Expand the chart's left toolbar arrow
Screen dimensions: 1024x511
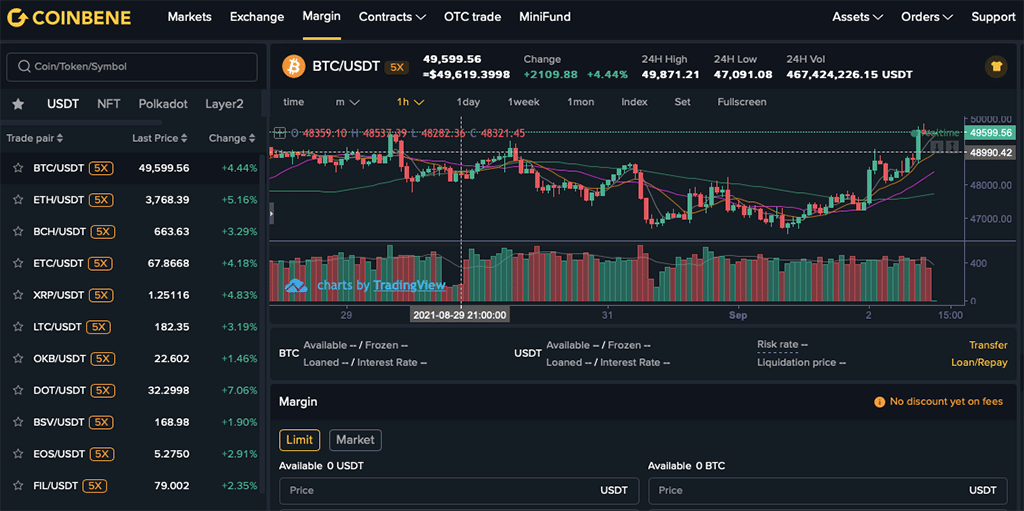point(272,214)
